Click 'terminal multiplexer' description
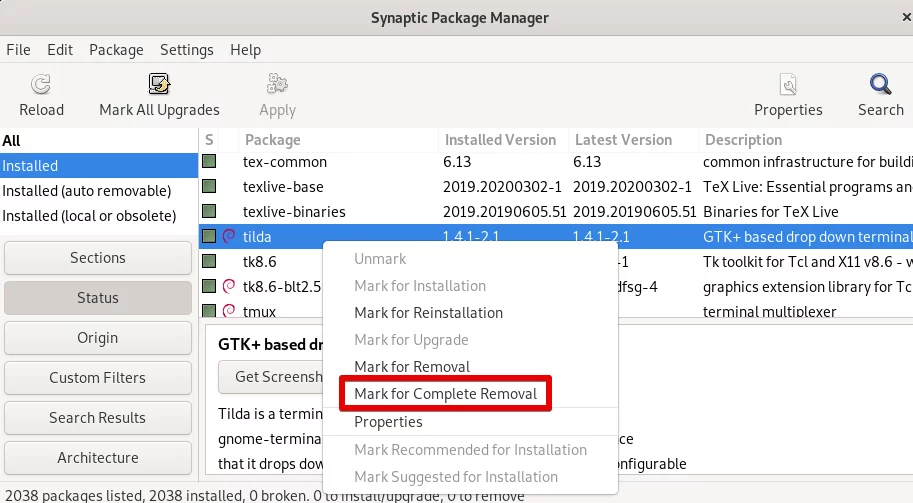Image resolution: width=913 pixels, height=503 pixels. (x=769, y=311)
